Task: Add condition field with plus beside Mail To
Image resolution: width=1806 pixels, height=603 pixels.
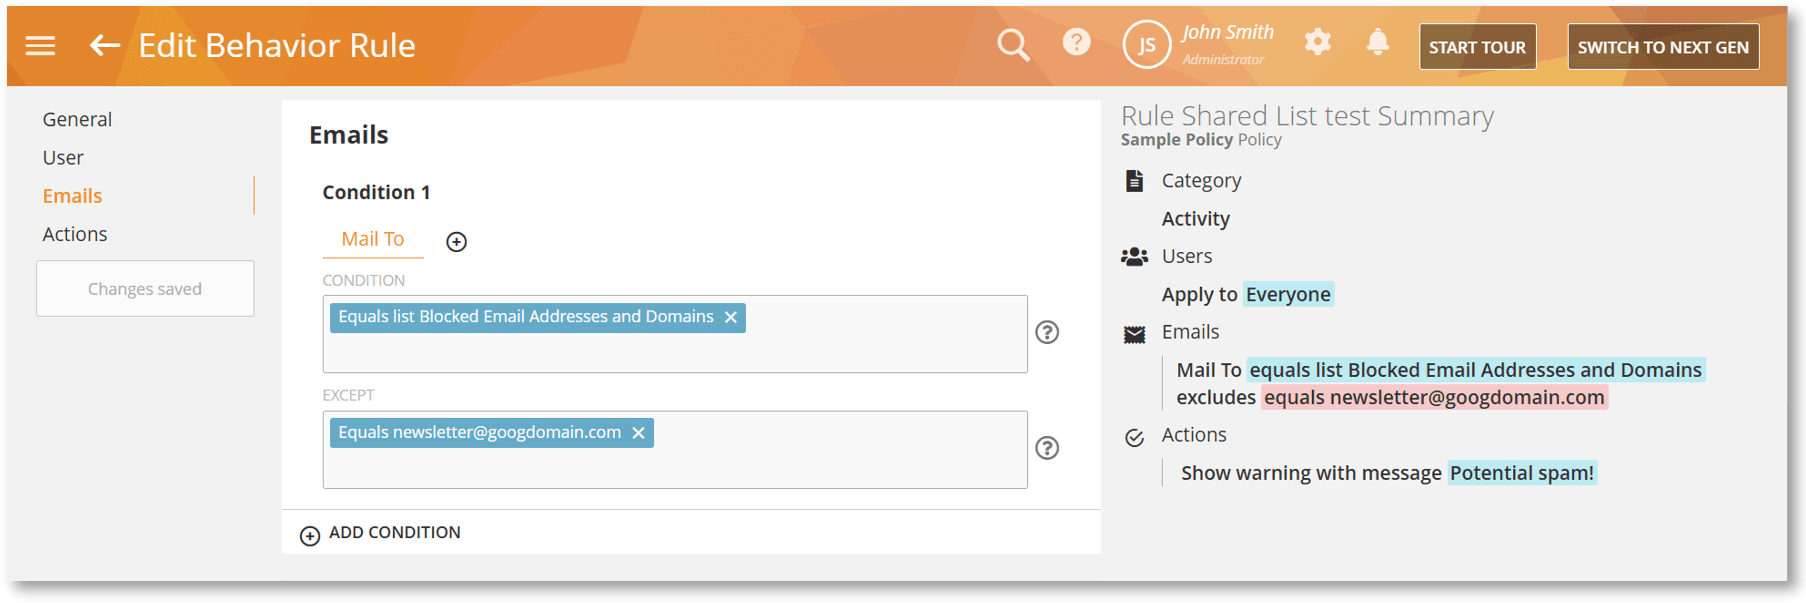Action: [456, 242]
